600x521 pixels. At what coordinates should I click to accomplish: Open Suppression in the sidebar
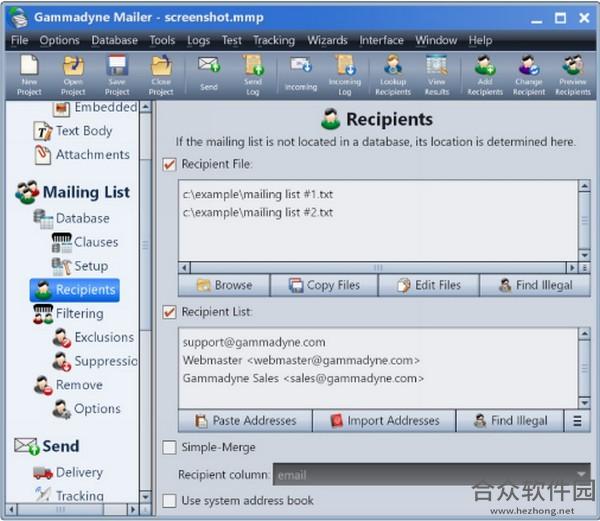pos(95,361)
